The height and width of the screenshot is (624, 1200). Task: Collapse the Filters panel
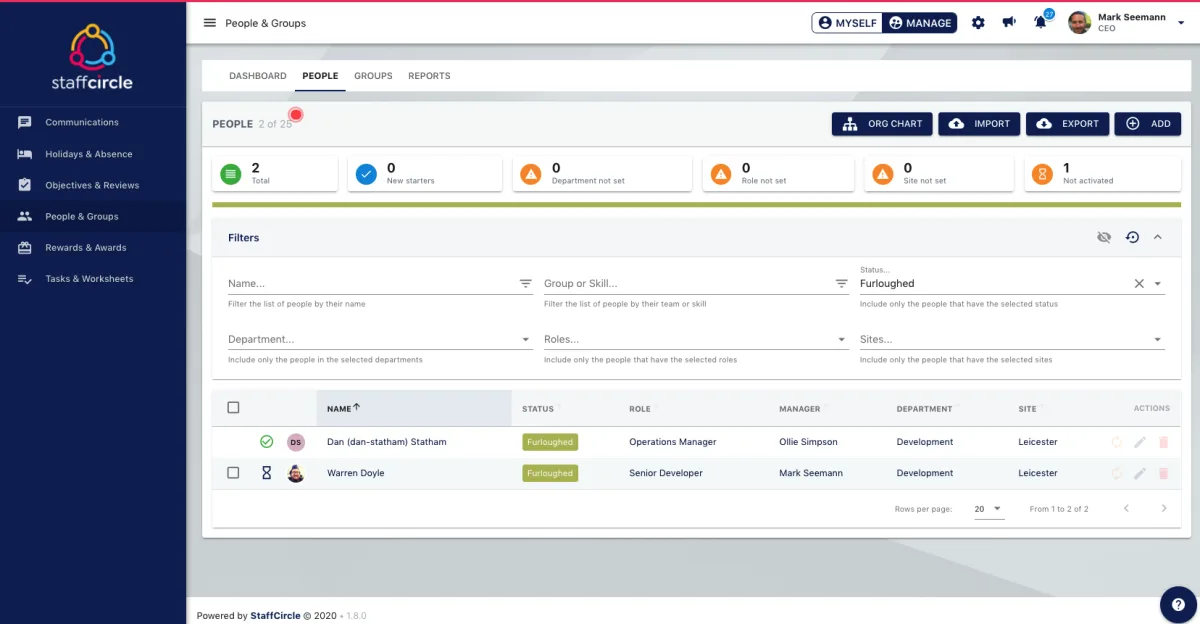(1158, 237)
